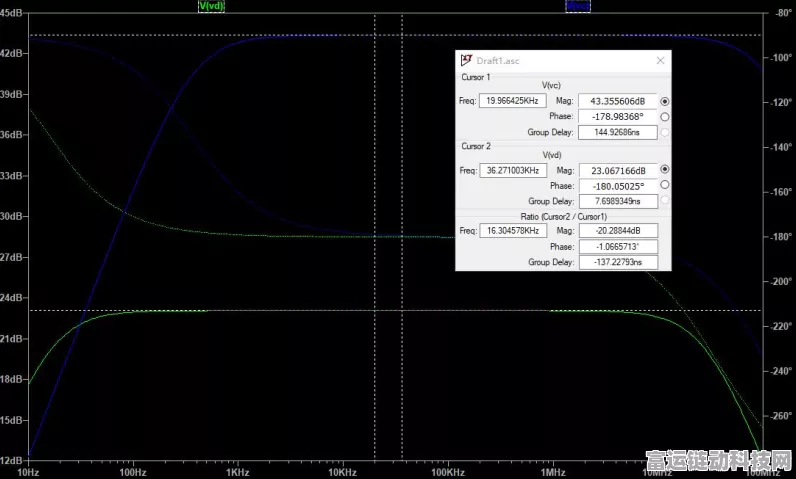The height and width of the screenshot is (479, 796).
Task: Click Ratio Group Delay field -137.22793ns
Action: 618,262
